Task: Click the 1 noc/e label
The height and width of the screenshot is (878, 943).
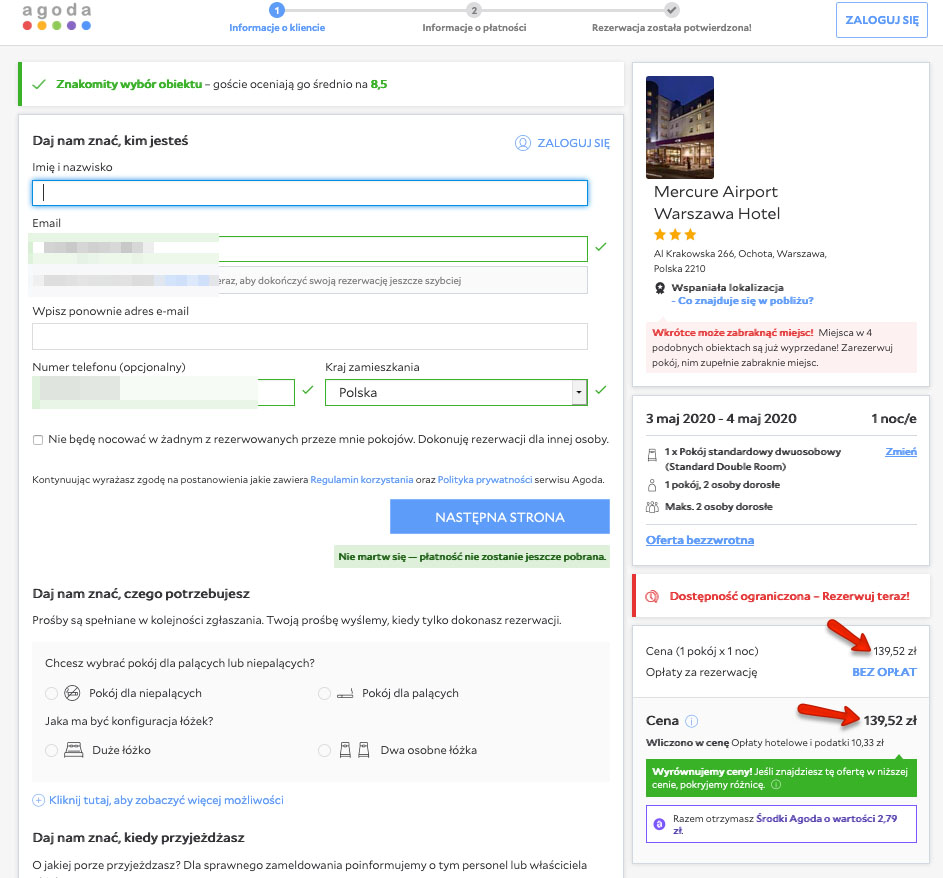Action: pos(894,419)
